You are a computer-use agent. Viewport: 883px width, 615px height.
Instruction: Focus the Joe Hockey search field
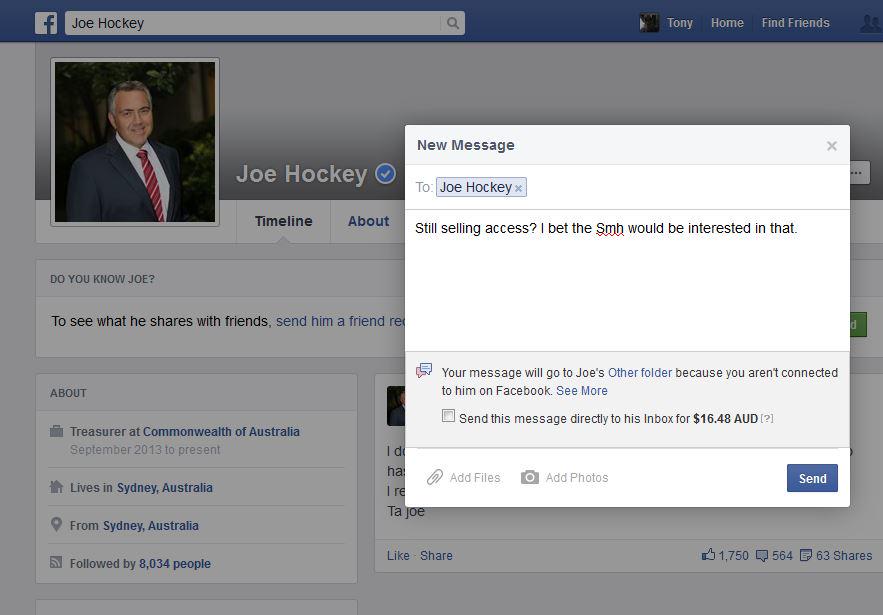tap(253, 23)
